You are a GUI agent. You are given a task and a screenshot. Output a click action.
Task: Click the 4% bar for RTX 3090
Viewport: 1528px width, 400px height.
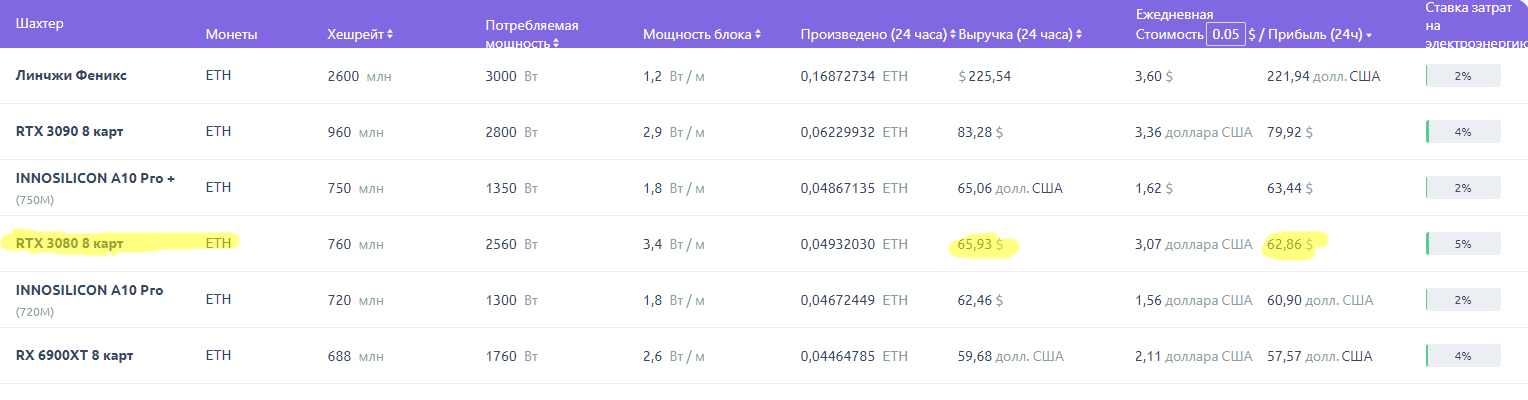[x=1463, y=132]
